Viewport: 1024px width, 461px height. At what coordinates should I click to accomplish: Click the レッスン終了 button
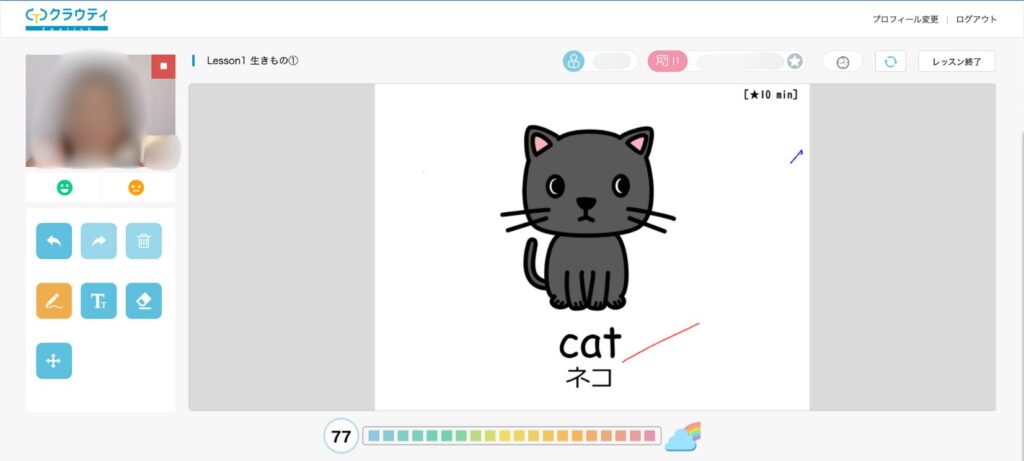[x=956, y=62]
